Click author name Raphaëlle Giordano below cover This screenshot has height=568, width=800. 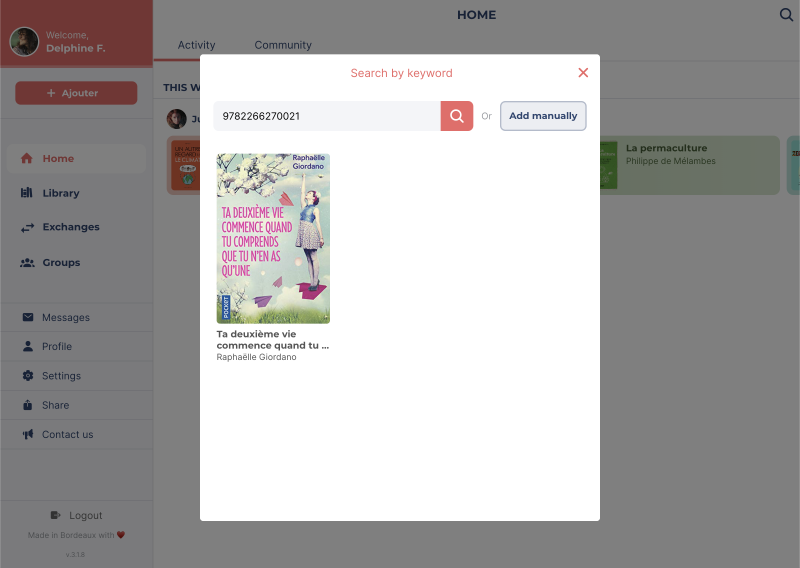[x=256, y=357]
